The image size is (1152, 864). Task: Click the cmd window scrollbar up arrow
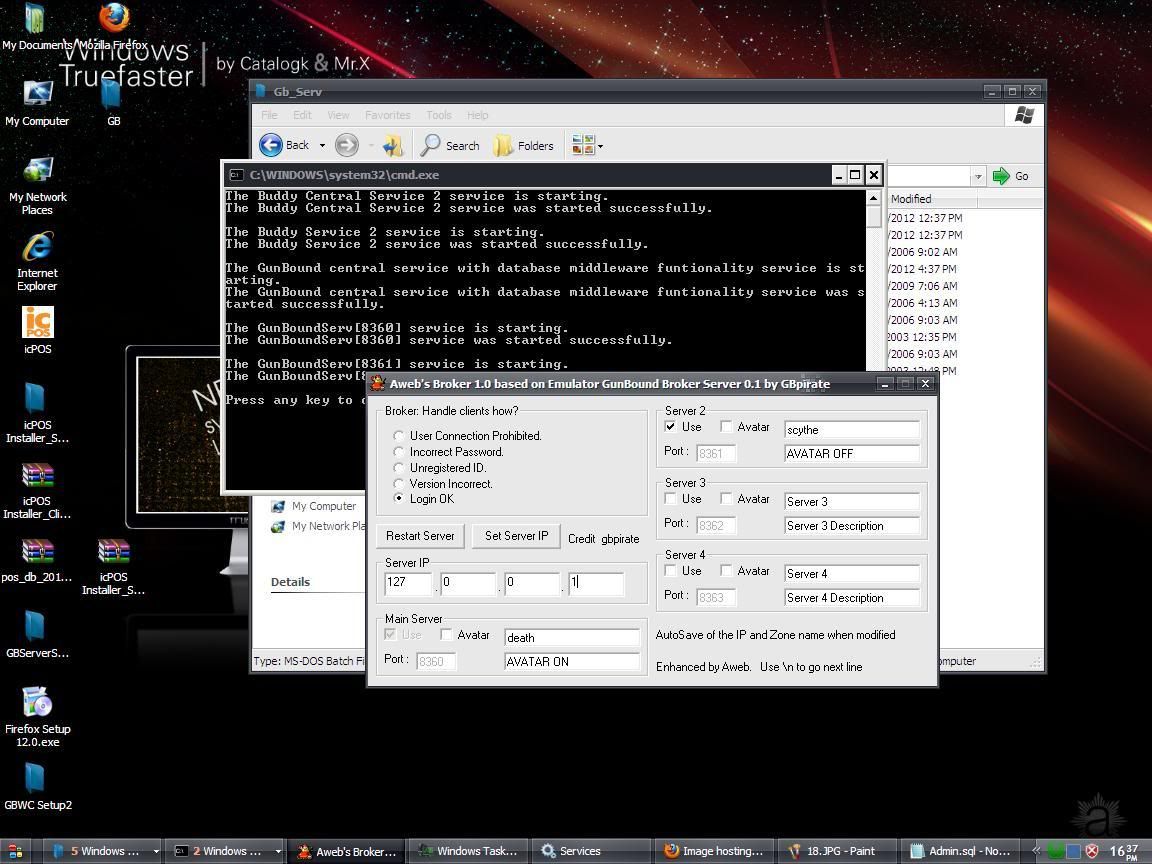point(873,197)
